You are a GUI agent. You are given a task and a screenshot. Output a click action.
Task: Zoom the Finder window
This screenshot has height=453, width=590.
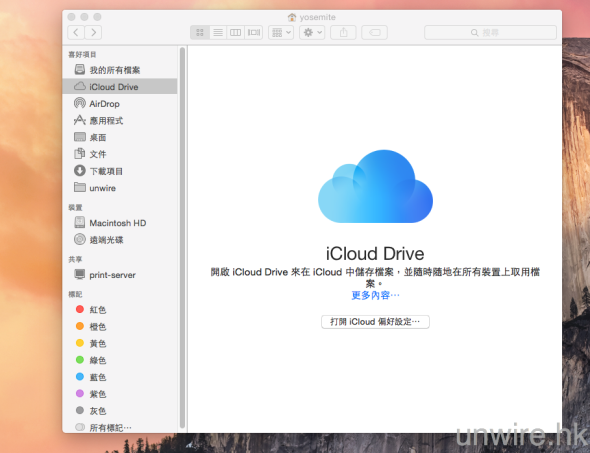click(97, 17)
